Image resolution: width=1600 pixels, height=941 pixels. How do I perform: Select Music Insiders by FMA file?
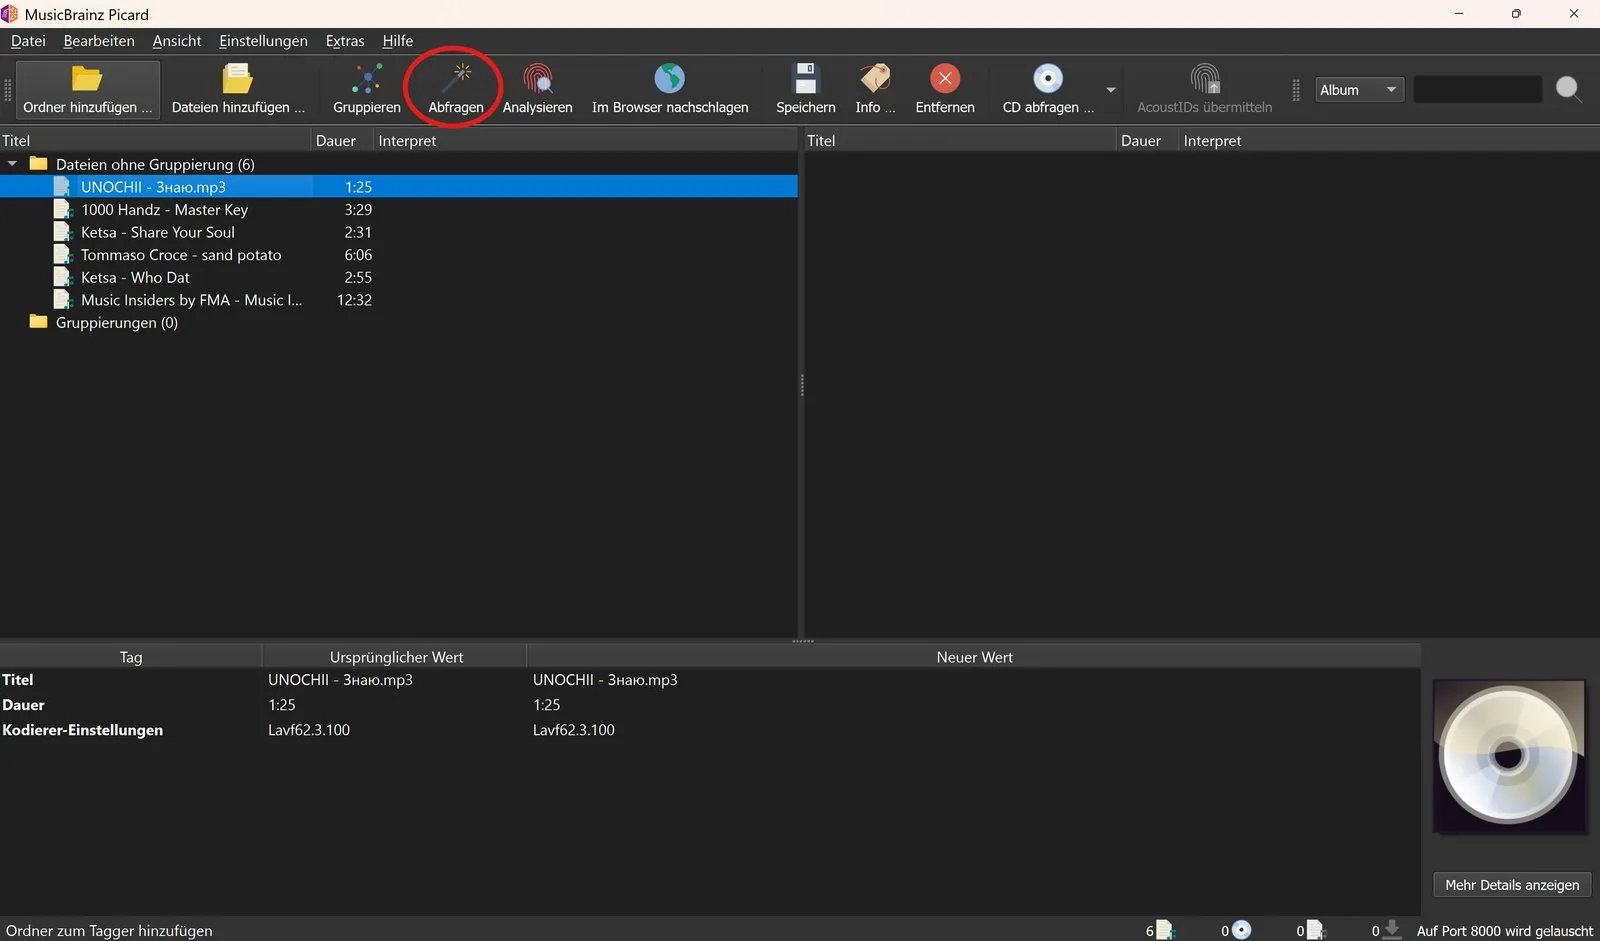click(x=191, y=300)
